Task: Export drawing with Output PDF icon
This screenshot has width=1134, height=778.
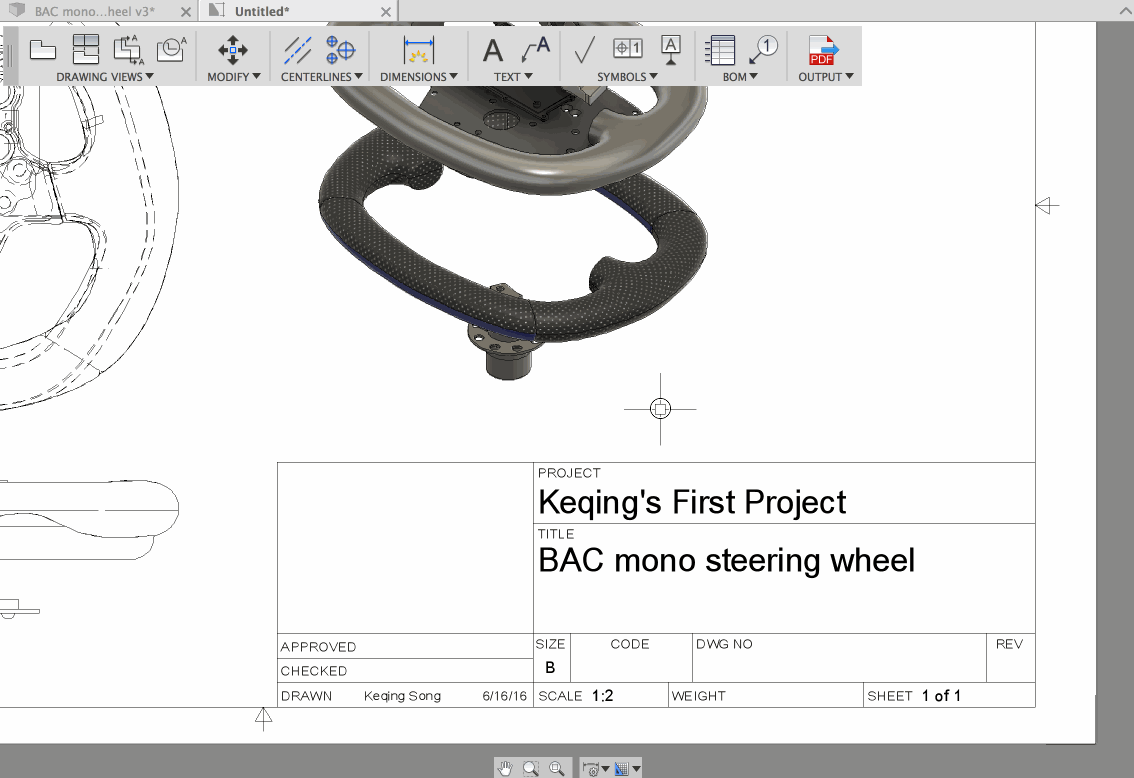Action: [x=824, y=49]
